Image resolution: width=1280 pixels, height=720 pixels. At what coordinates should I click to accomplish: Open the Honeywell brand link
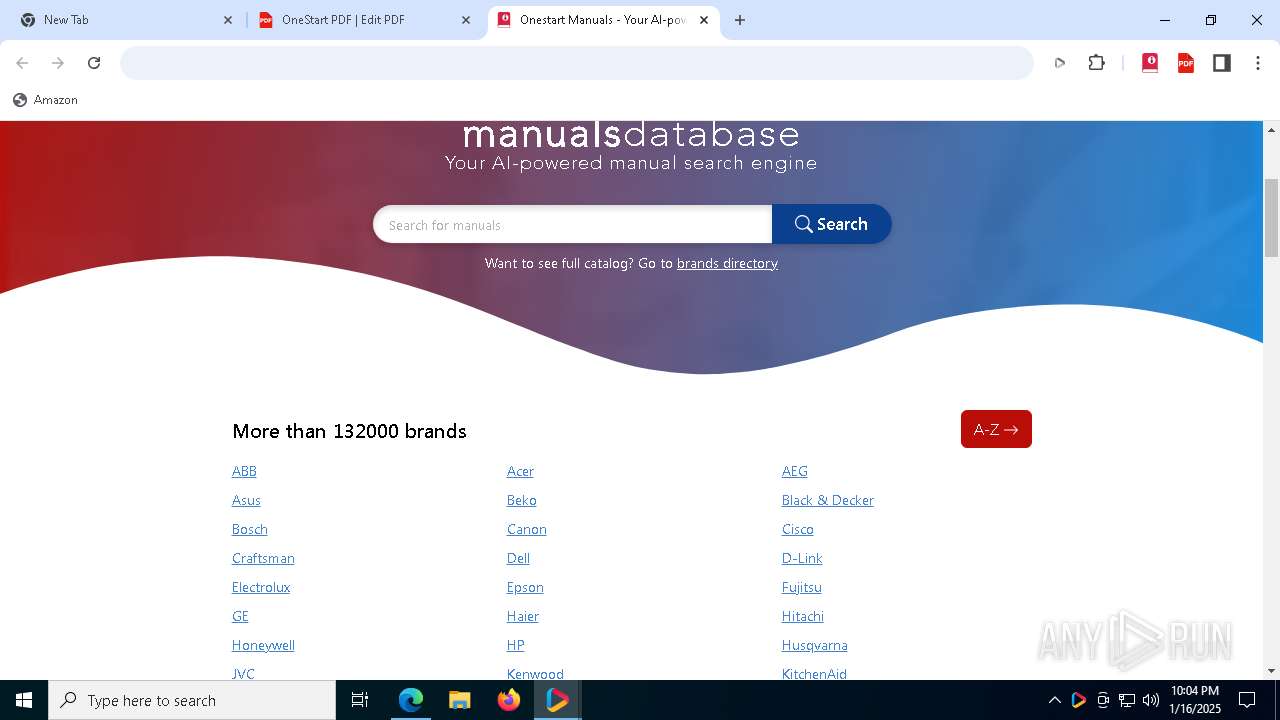coord(263,645)
